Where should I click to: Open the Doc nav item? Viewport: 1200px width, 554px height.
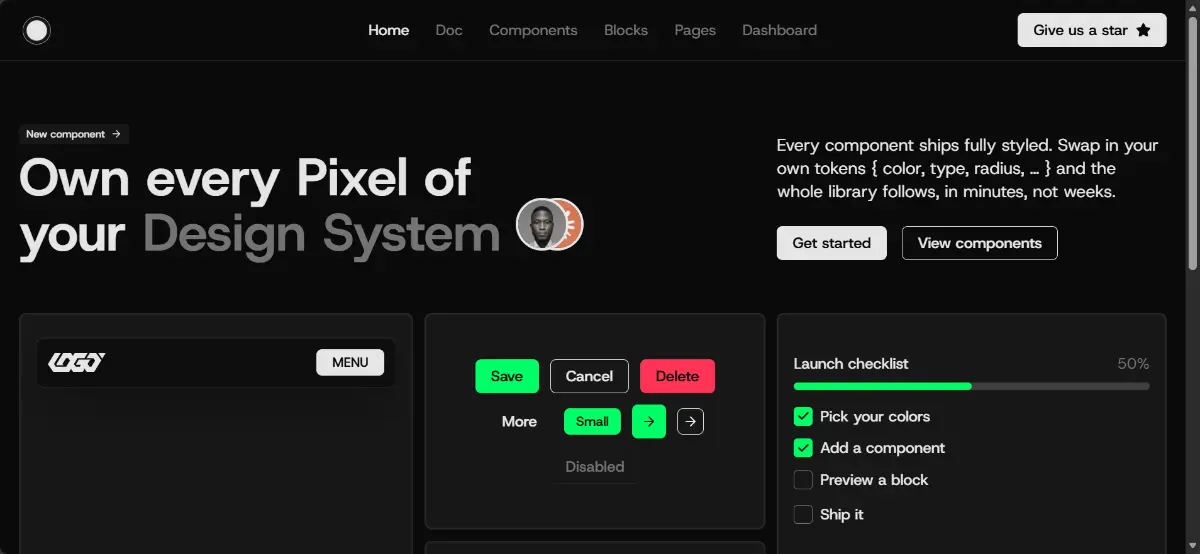449,30
